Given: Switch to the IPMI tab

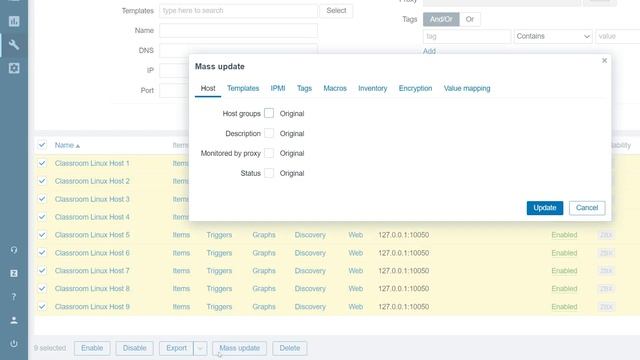Looking at the screenshot, I should click(x=278, y=88).
